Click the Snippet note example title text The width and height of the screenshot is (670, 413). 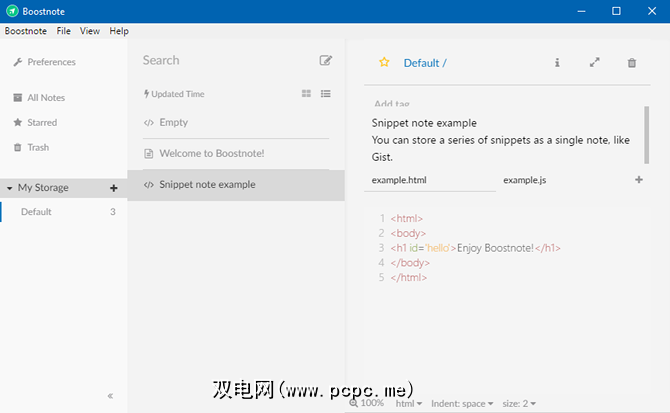(424, 123)
